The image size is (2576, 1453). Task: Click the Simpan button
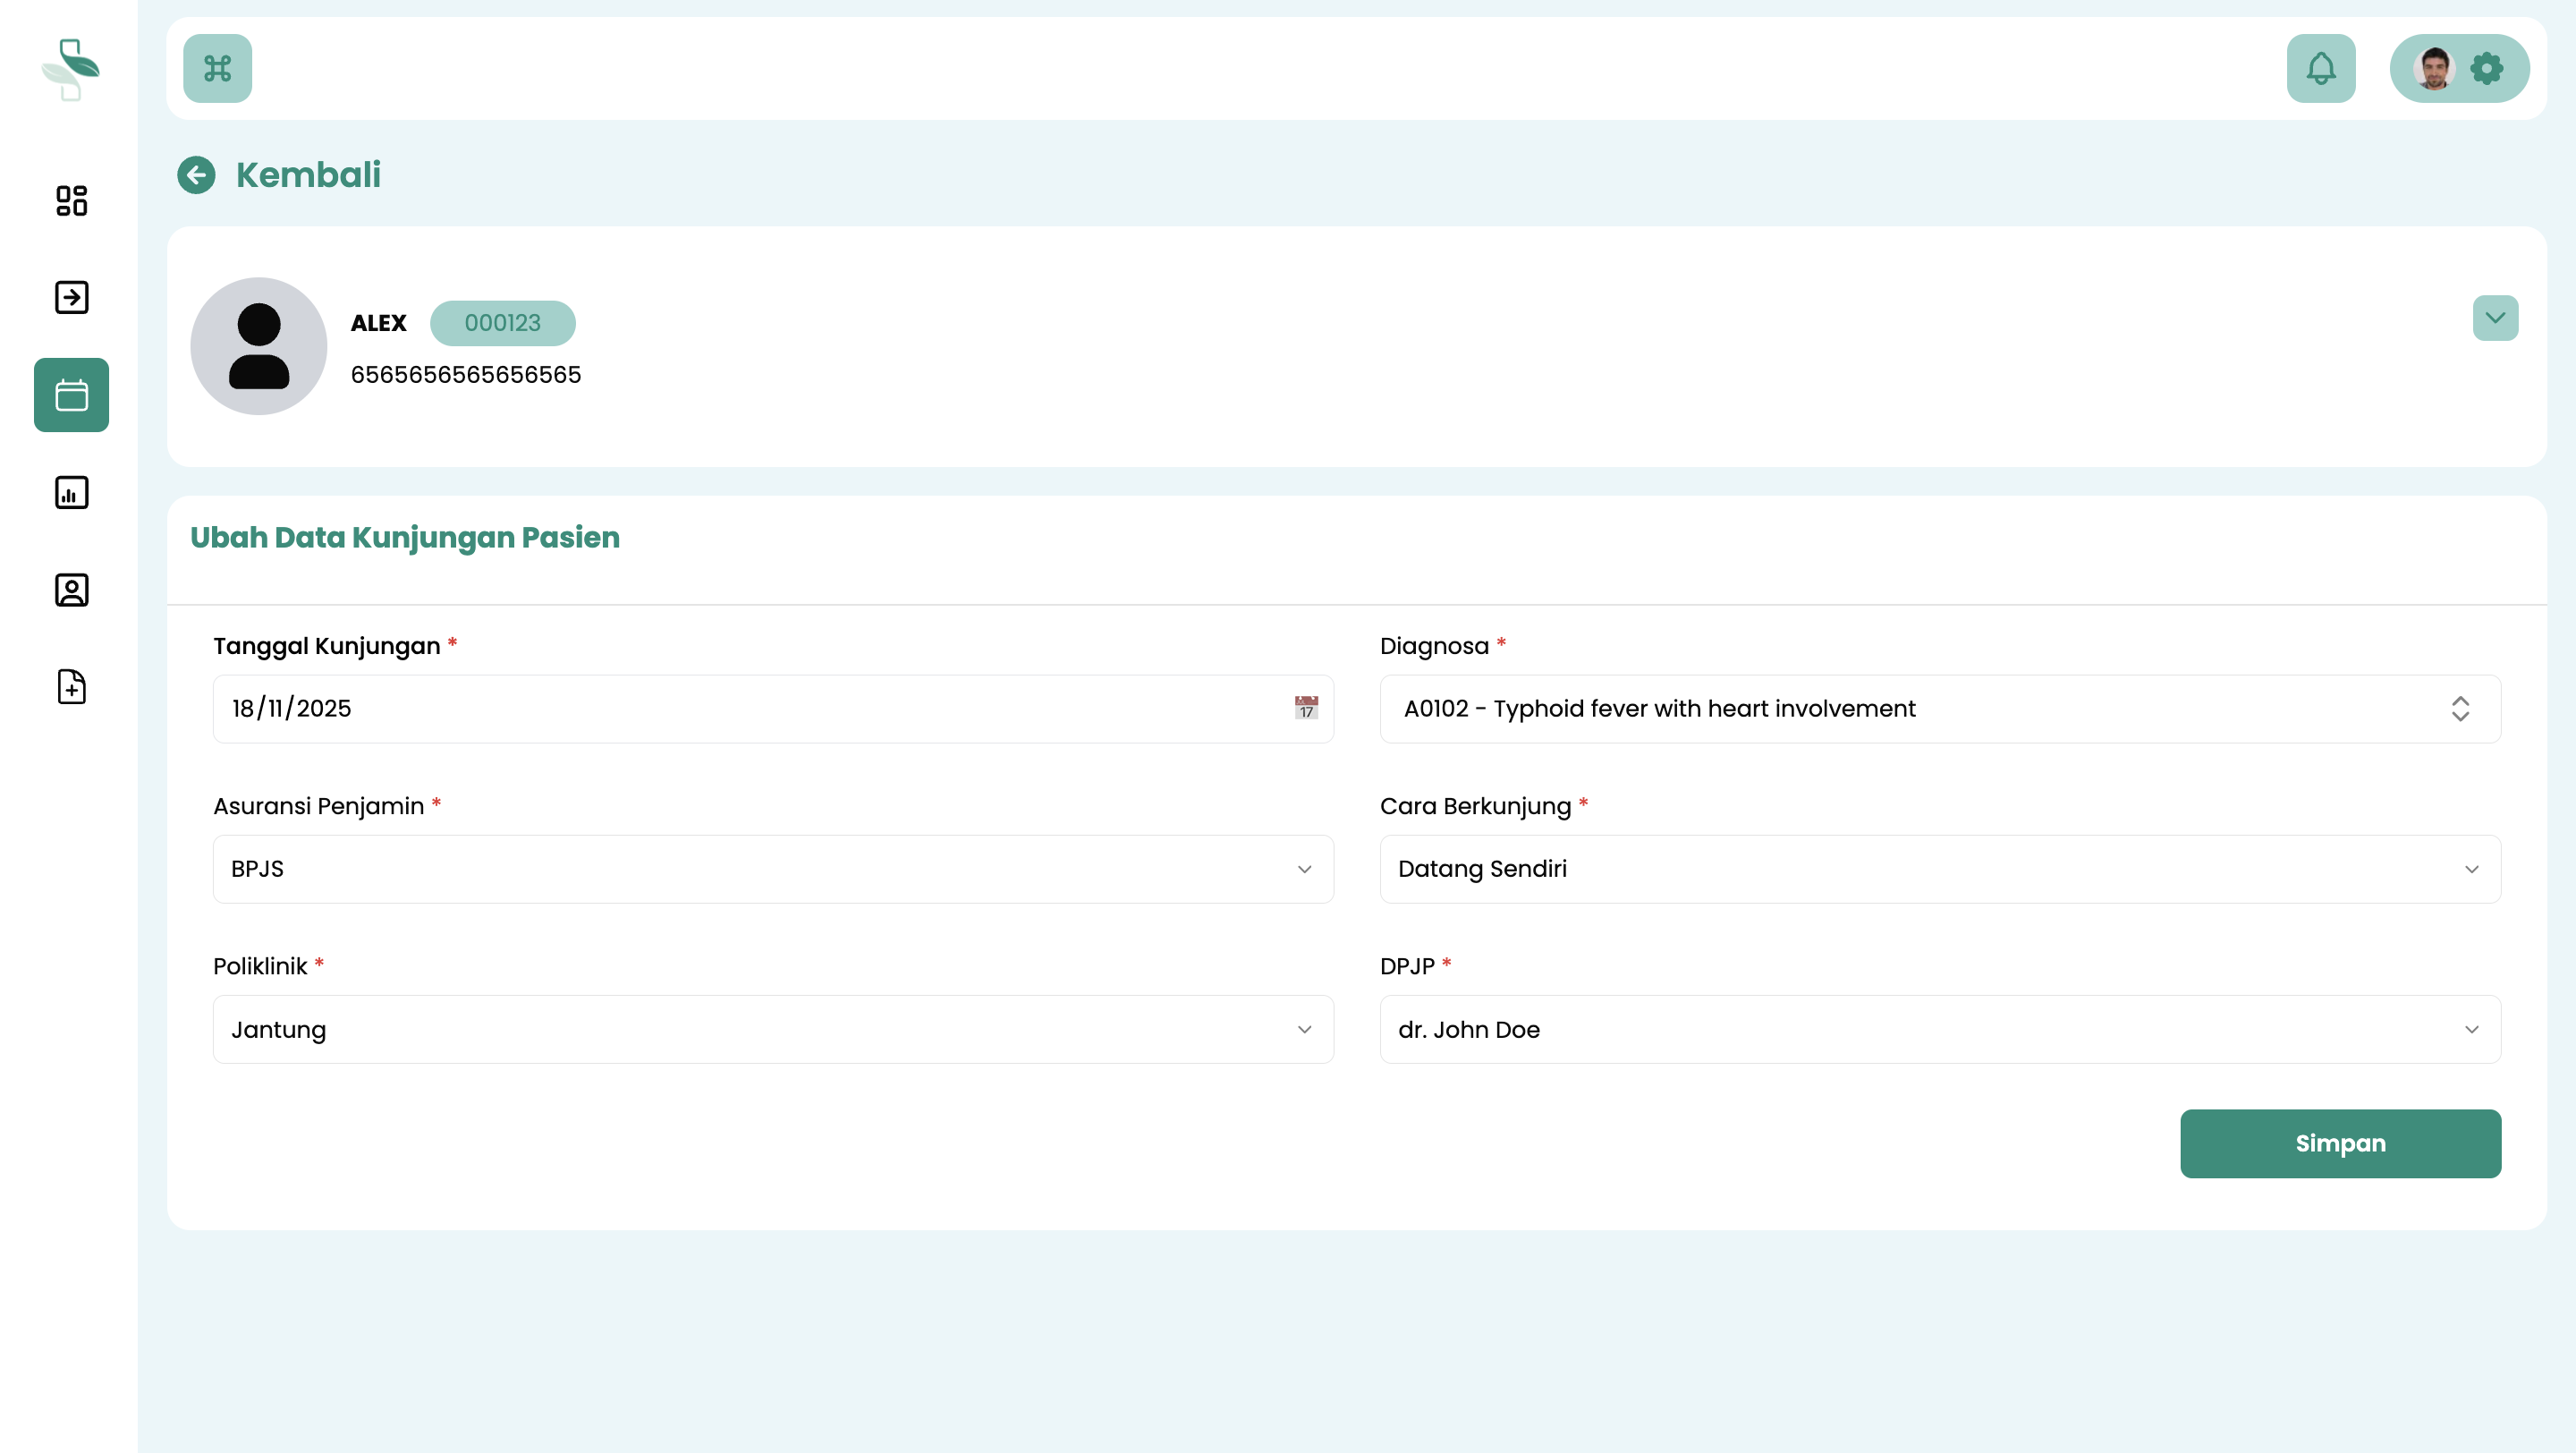point(2339,1143)
